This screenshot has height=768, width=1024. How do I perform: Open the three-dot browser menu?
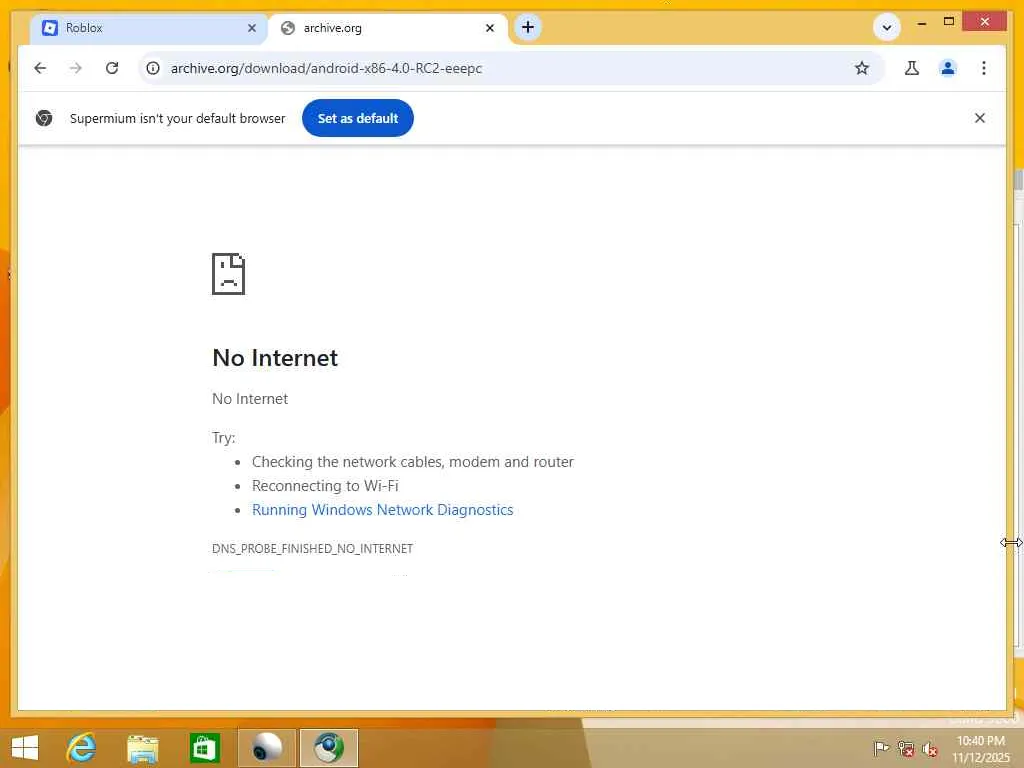pyautogui.click(x=984, y=68)
